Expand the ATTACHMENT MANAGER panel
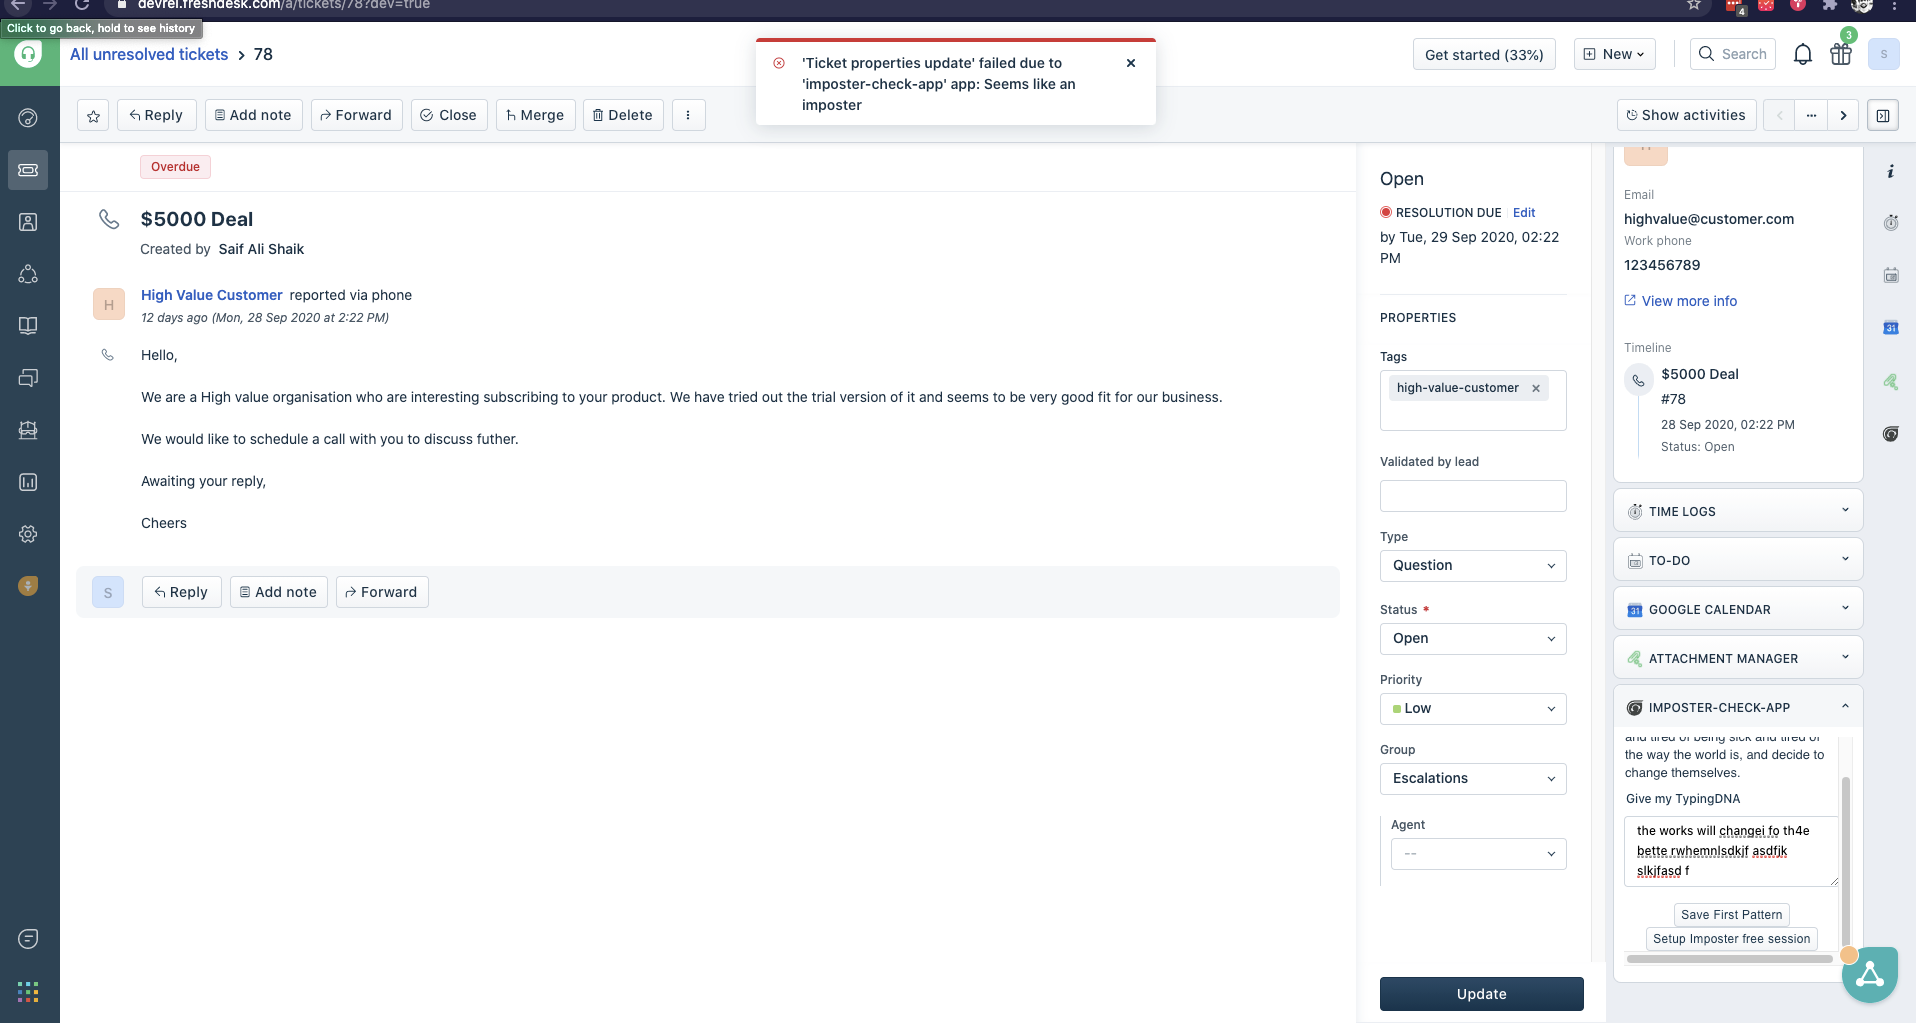 click(x=1738, y=658)
